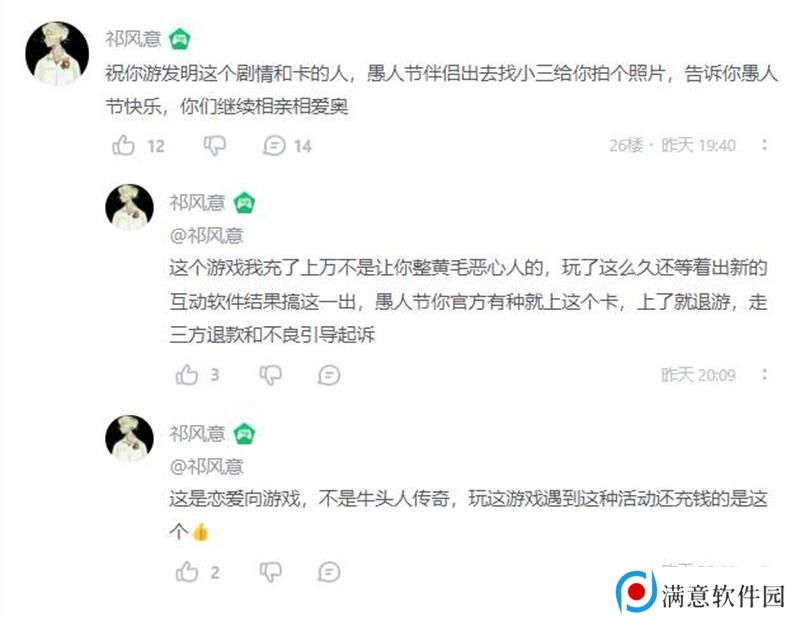800x617 pixels.
Task: Like the last reply with 2 likes
Action: [187, 572]
